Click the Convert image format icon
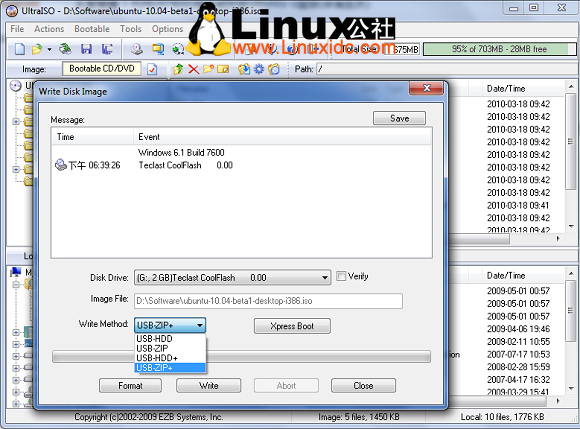 [158, 49]
